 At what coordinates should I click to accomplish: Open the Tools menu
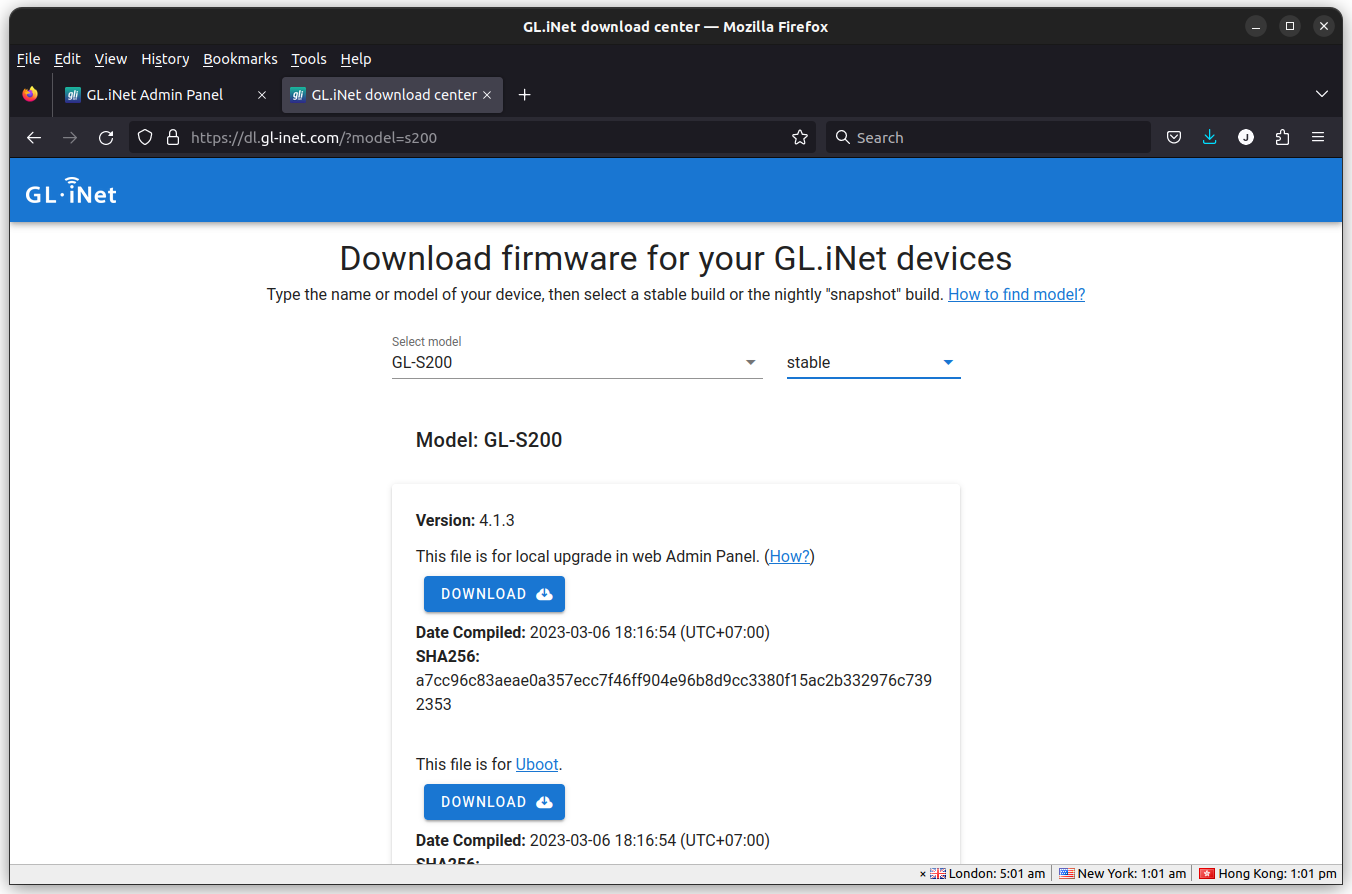309,59
